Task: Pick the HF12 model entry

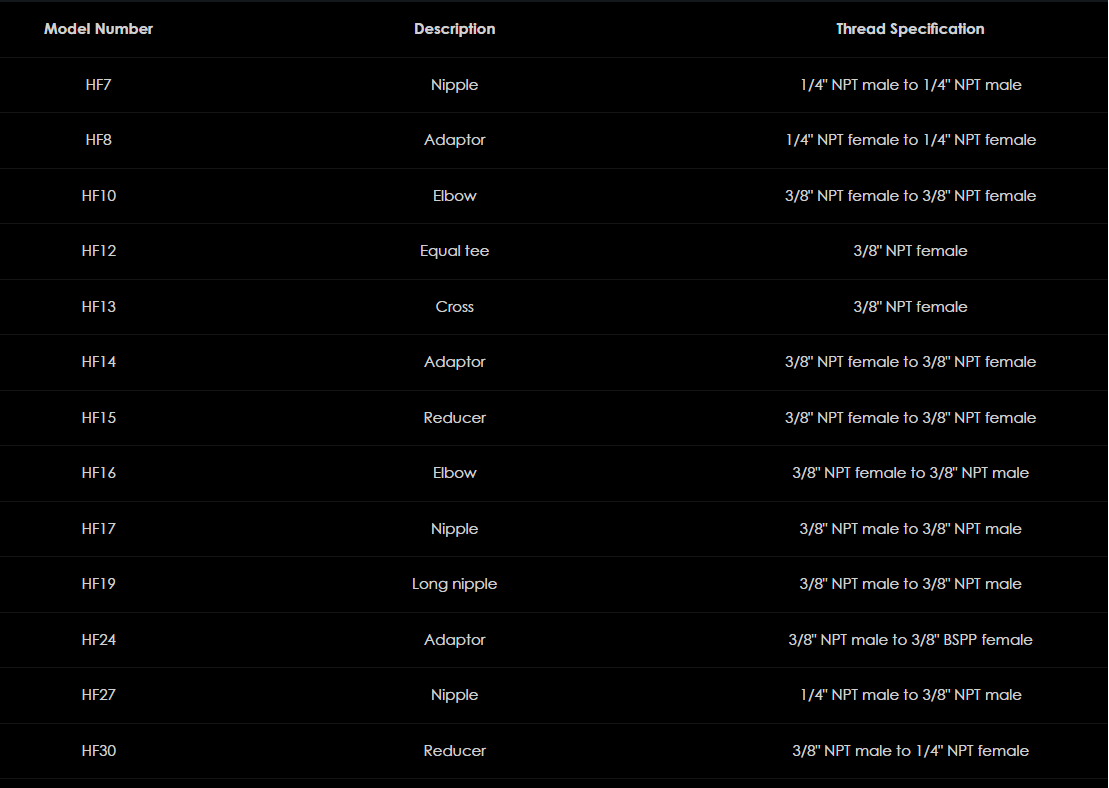Action: [x=98, y=251]
